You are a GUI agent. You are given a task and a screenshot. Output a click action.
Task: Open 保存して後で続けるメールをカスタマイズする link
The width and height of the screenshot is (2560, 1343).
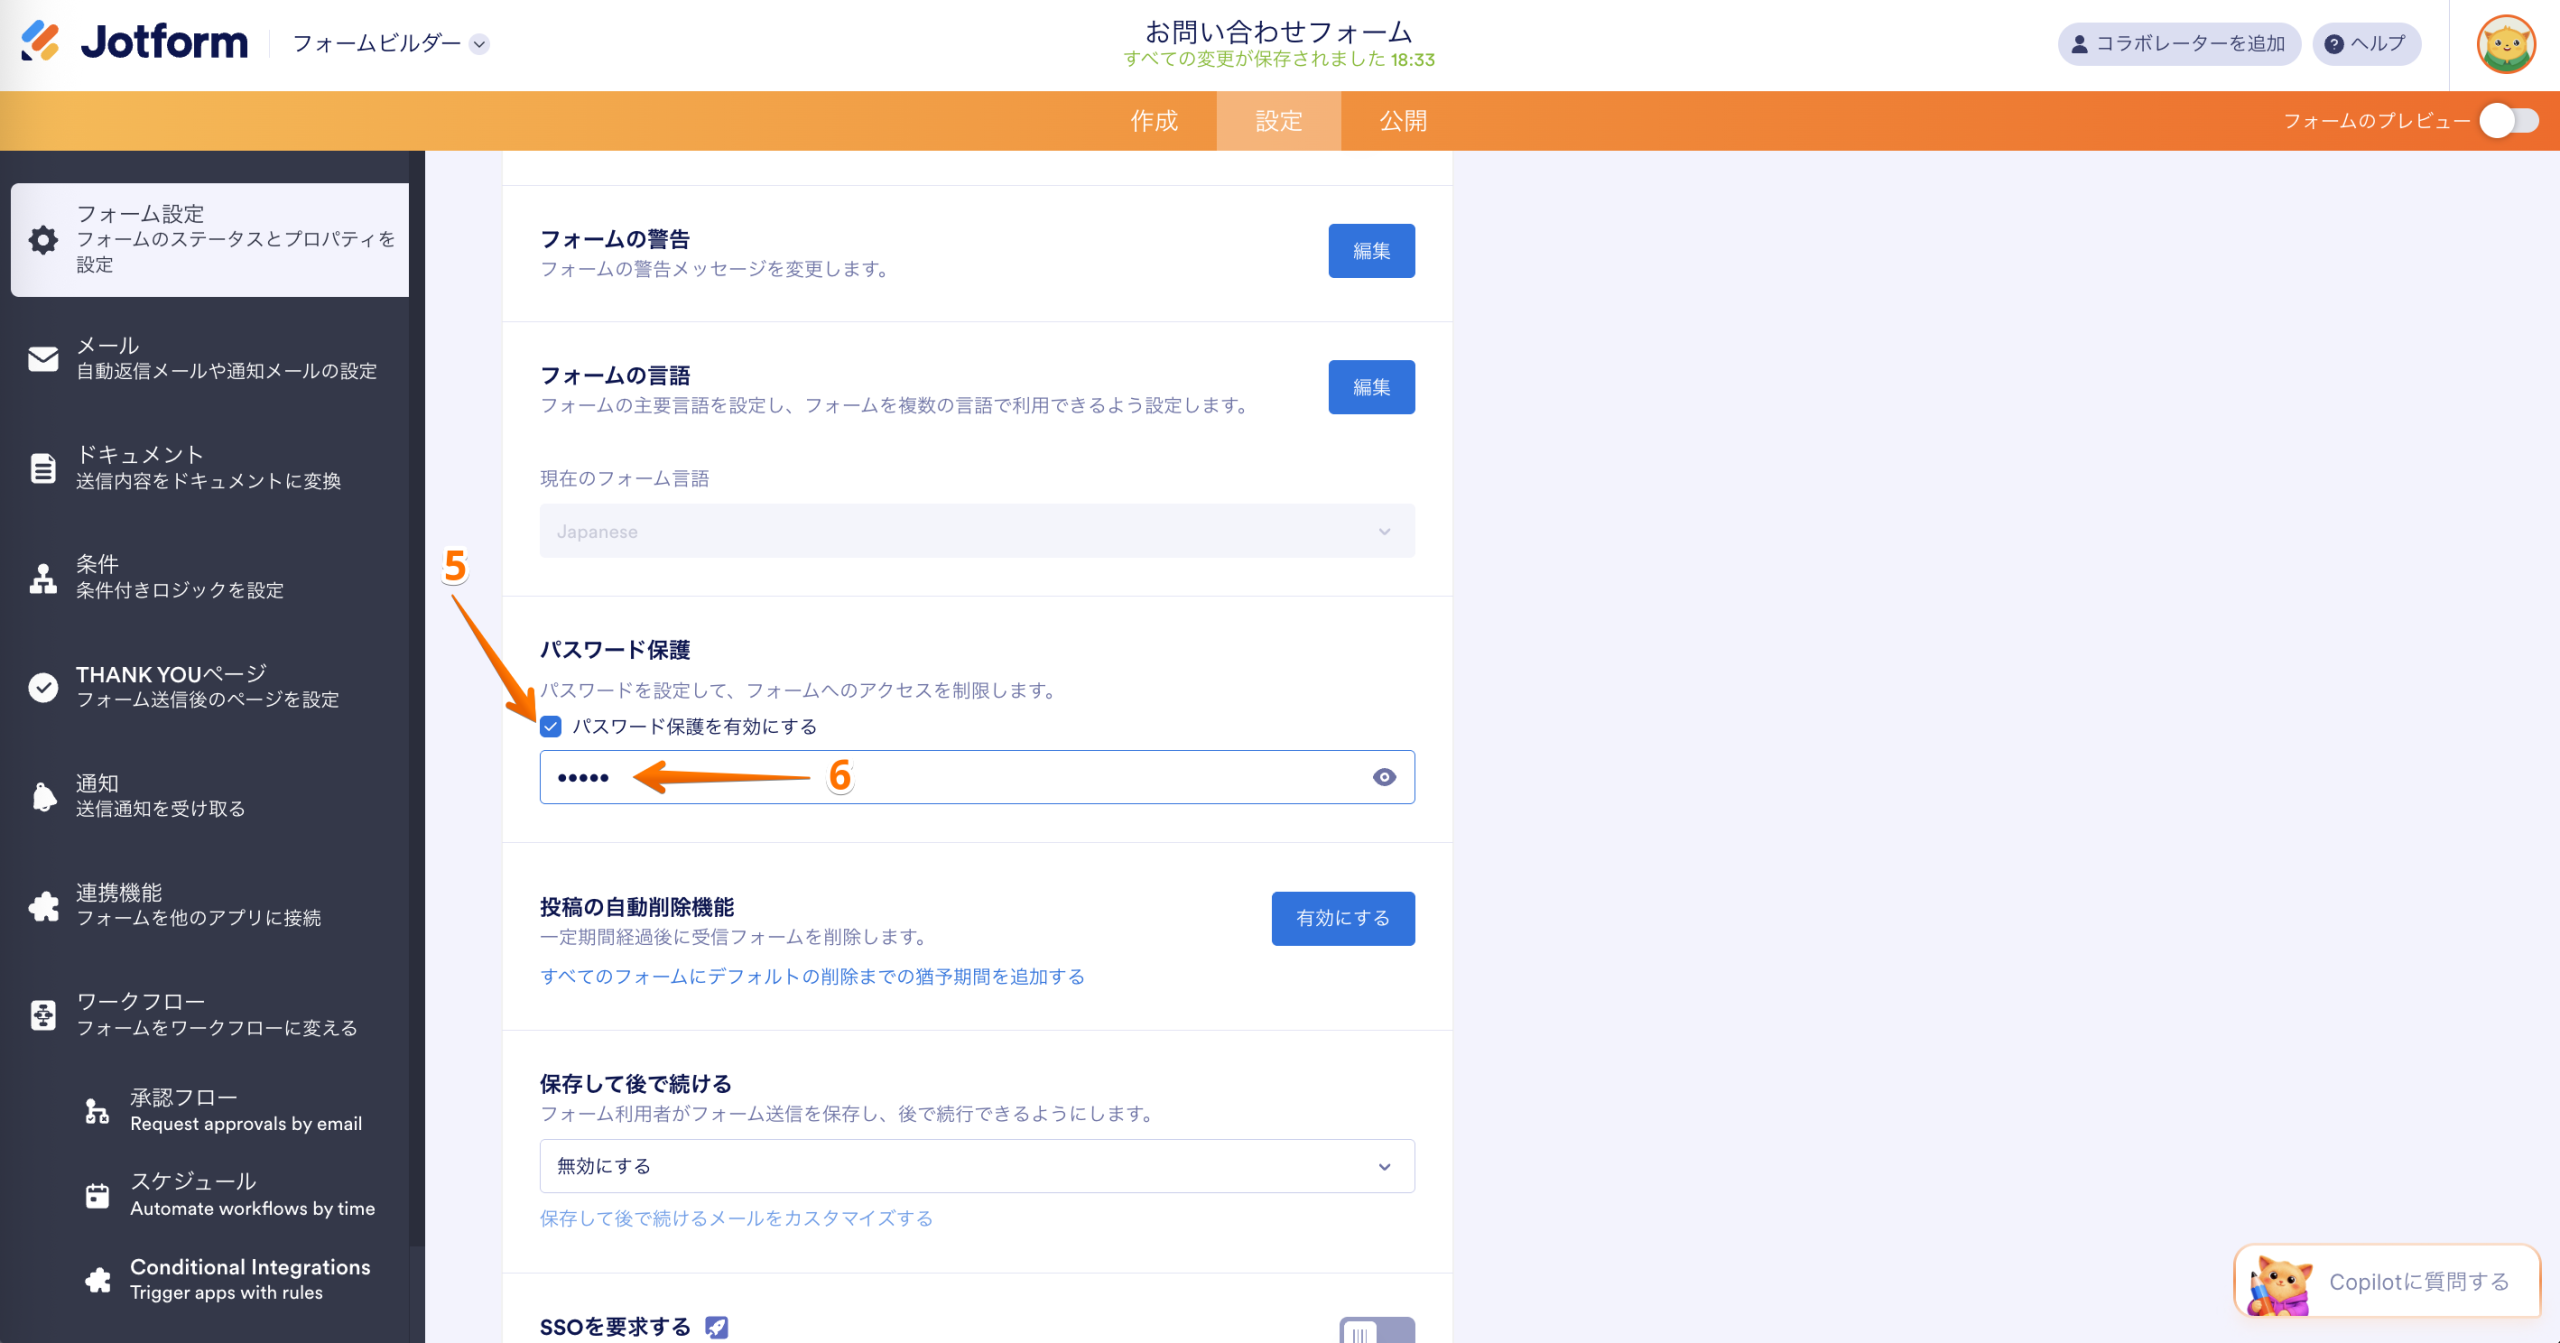736,1218
